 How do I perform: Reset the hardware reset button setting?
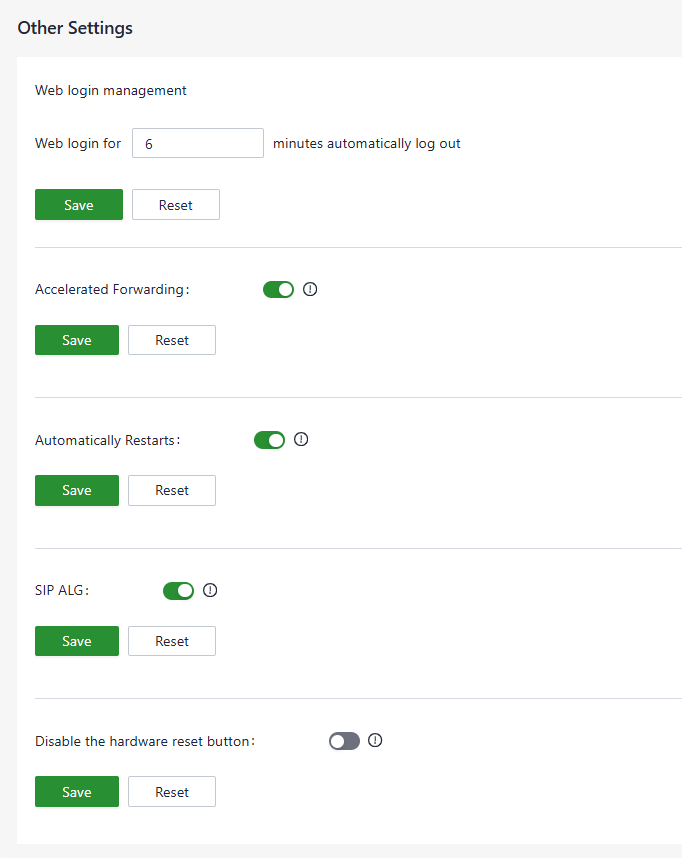click(x=172, y=792)
